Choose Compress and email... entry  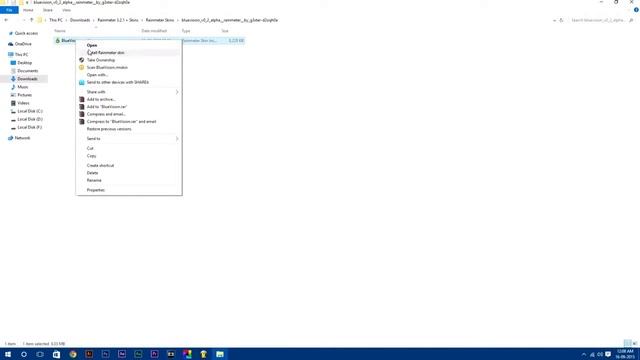coord(106,114)
